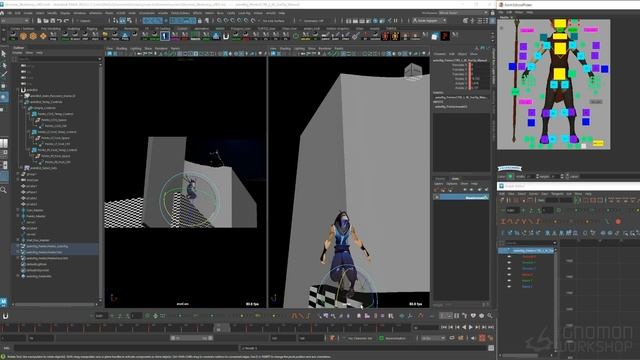
Task: Go to start of playback range
Action: (x=444, y=327)
